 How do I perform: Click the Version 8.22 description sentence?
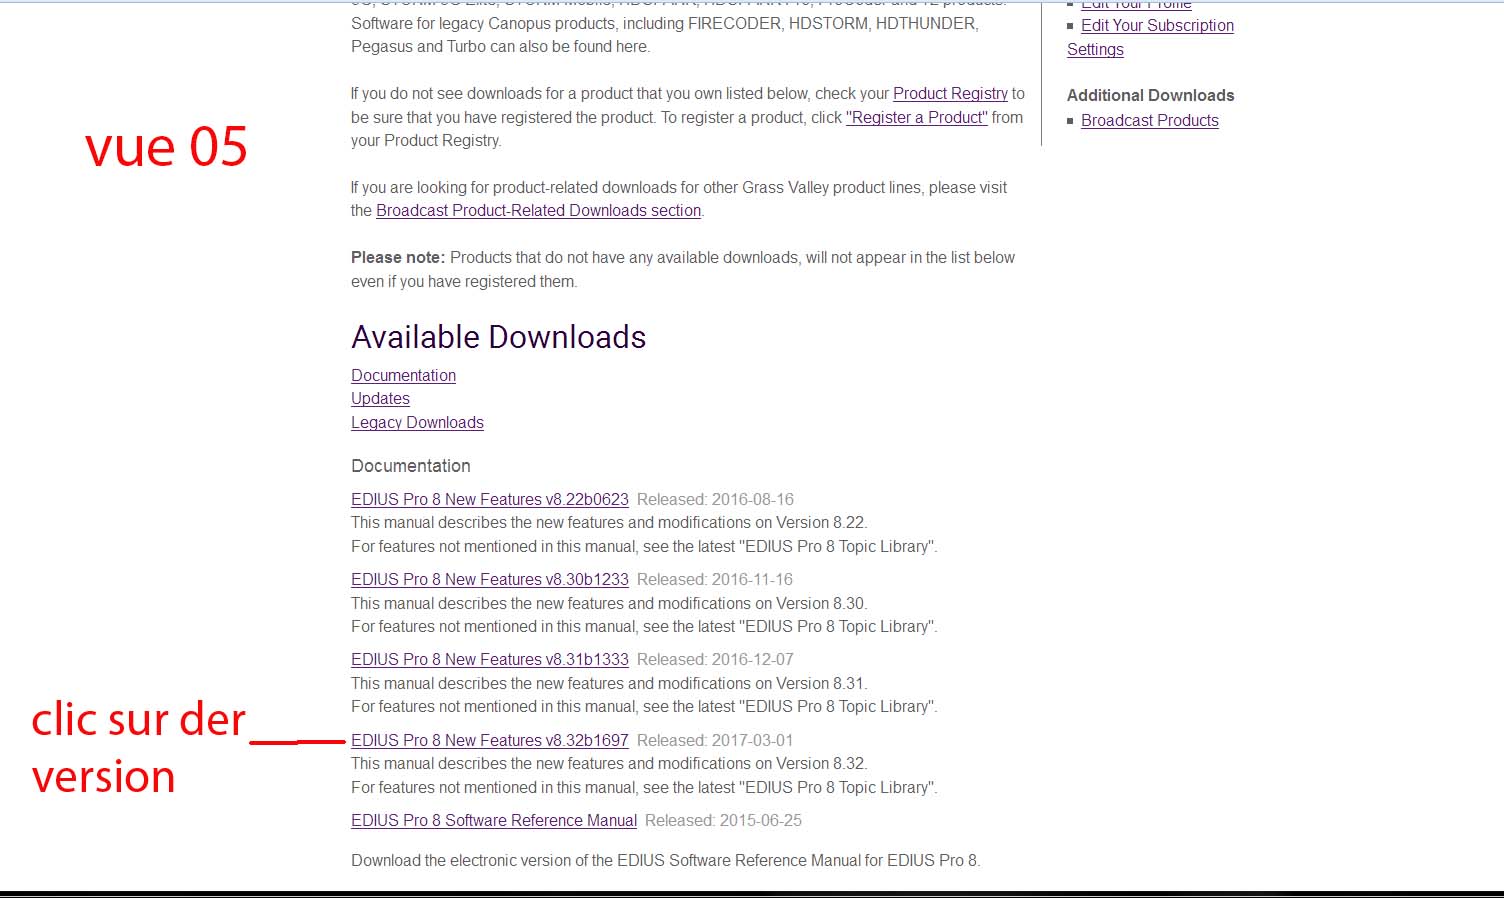(609, 522)
